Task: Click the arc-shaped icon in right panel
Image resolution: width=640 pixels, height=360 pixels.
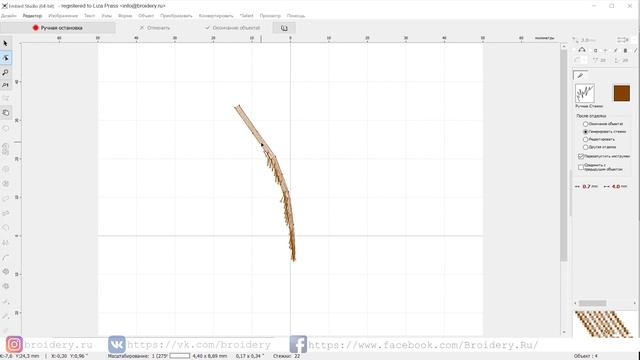Action: point(582,50)
